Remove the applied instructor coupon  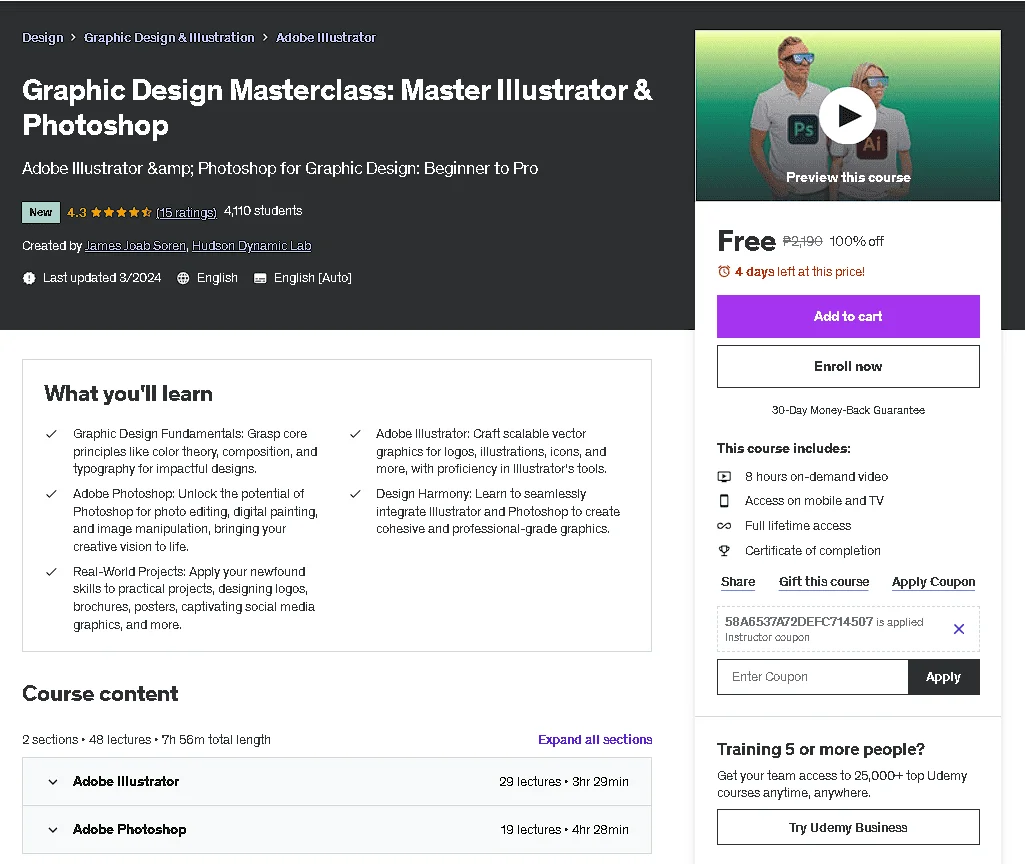tap(959, 629)
